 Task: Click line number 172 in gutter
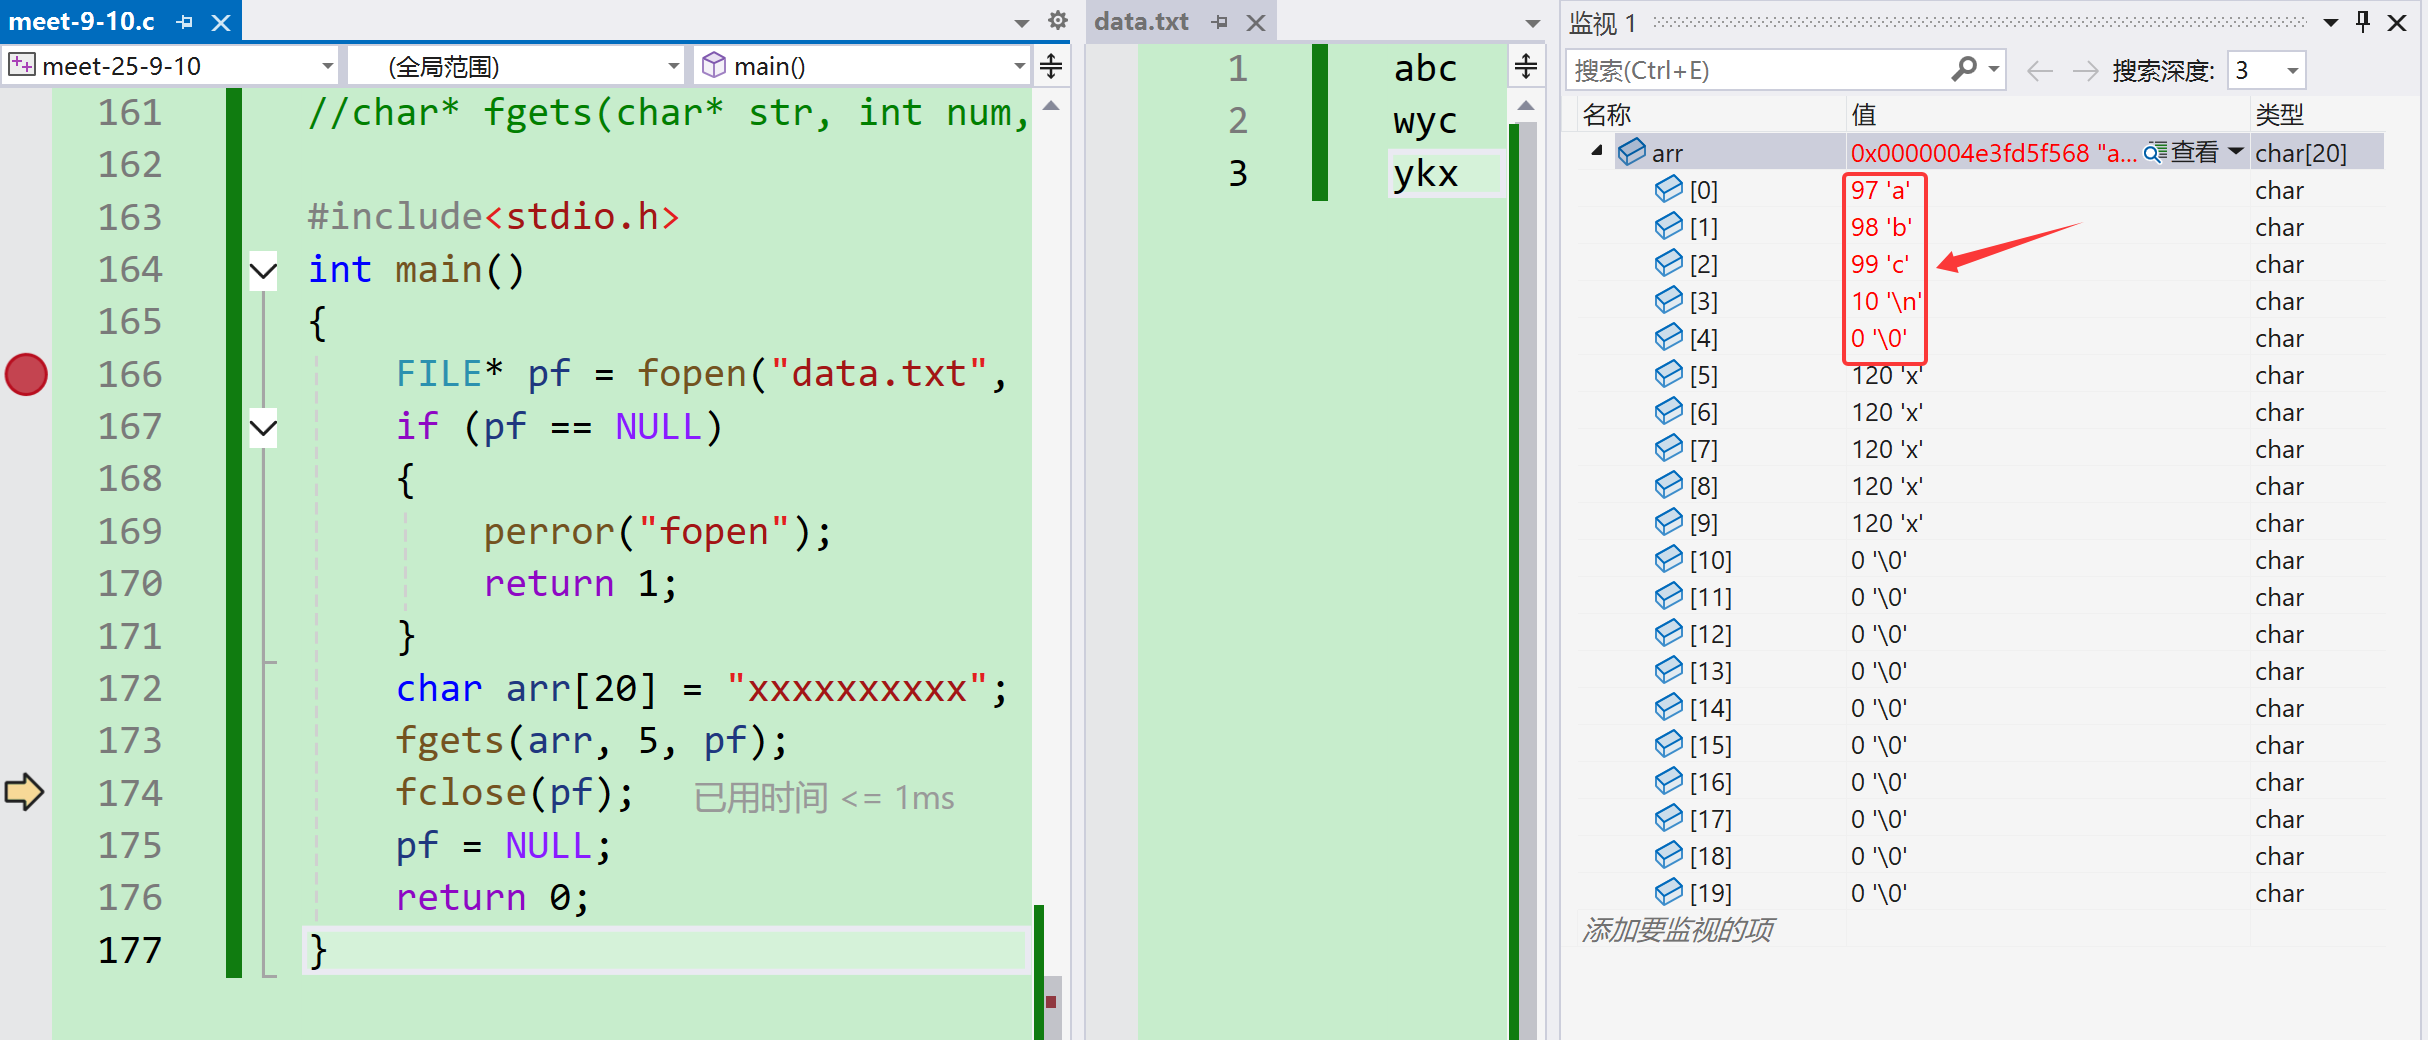[x=130, y=689]
